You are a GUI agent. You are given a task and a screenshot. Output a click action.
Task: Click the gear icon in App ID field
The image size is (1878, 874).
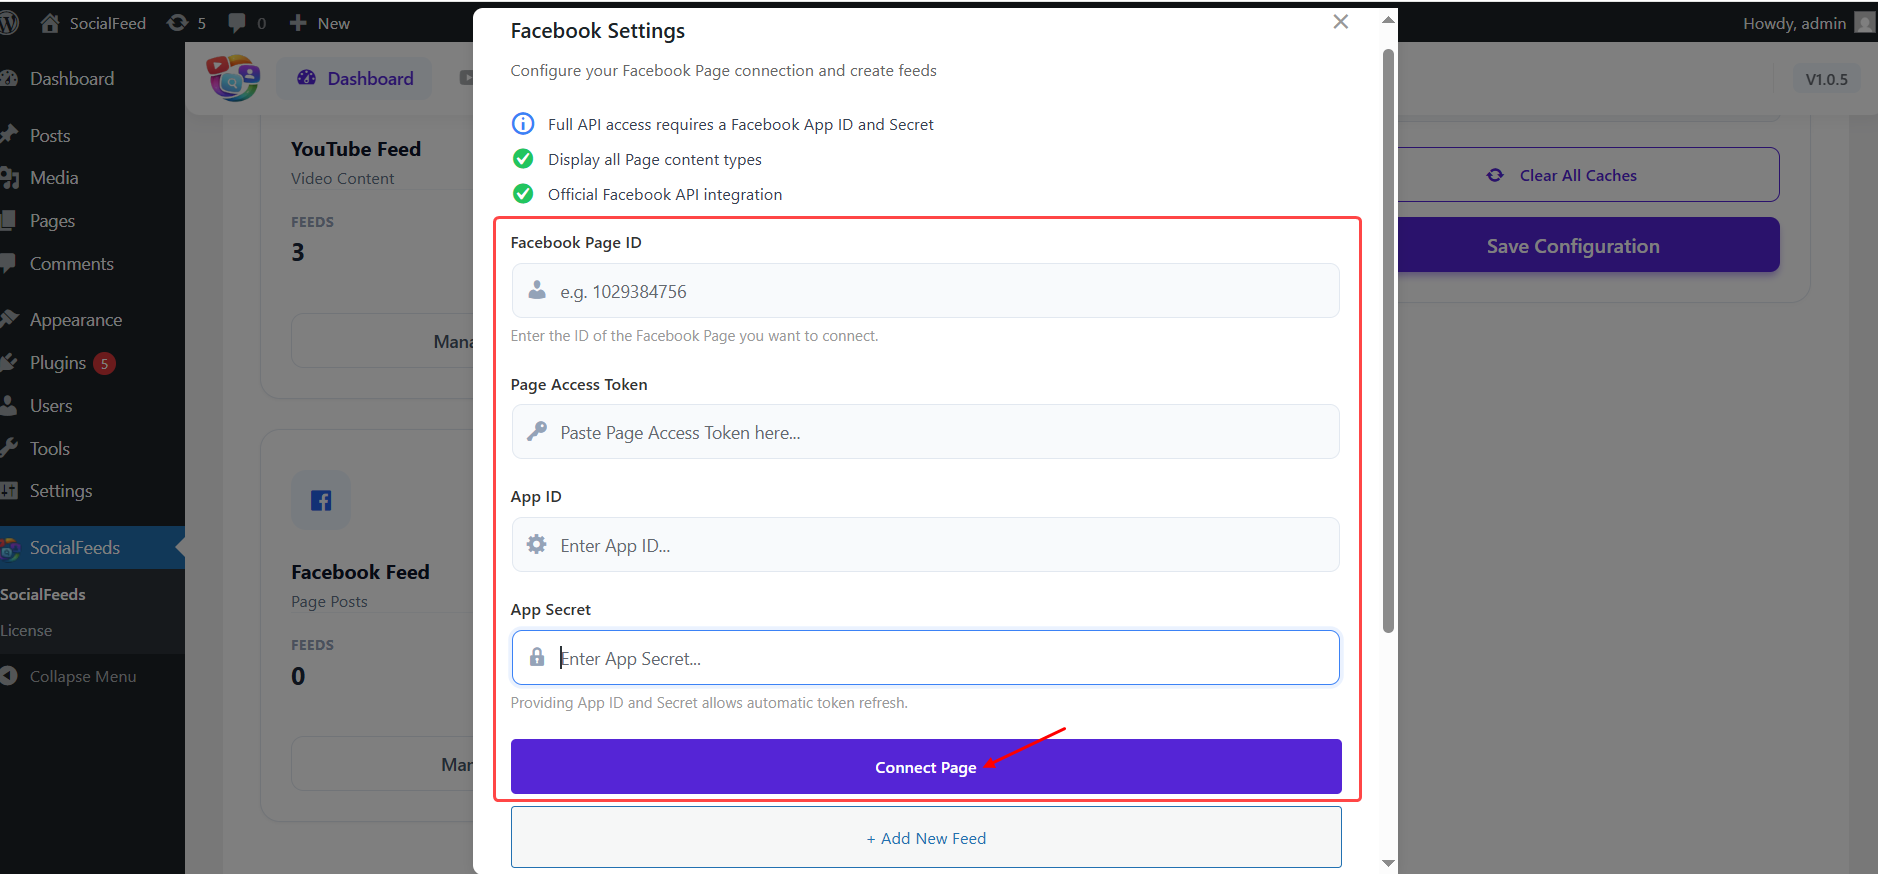click(537, 544)
